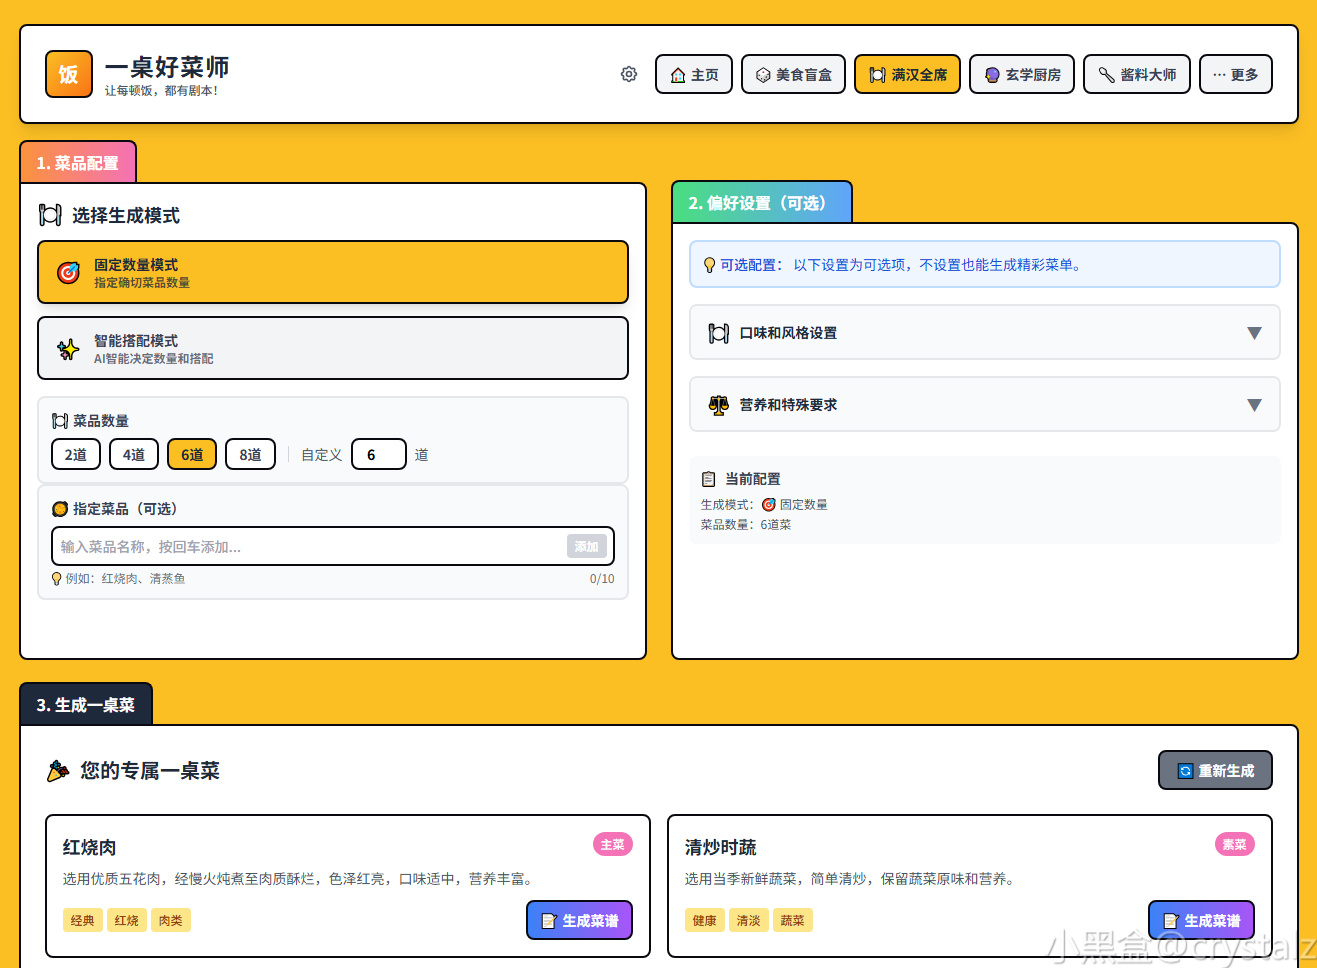Click the 健康 tag on 清炒时蔬

coord(705,920)
